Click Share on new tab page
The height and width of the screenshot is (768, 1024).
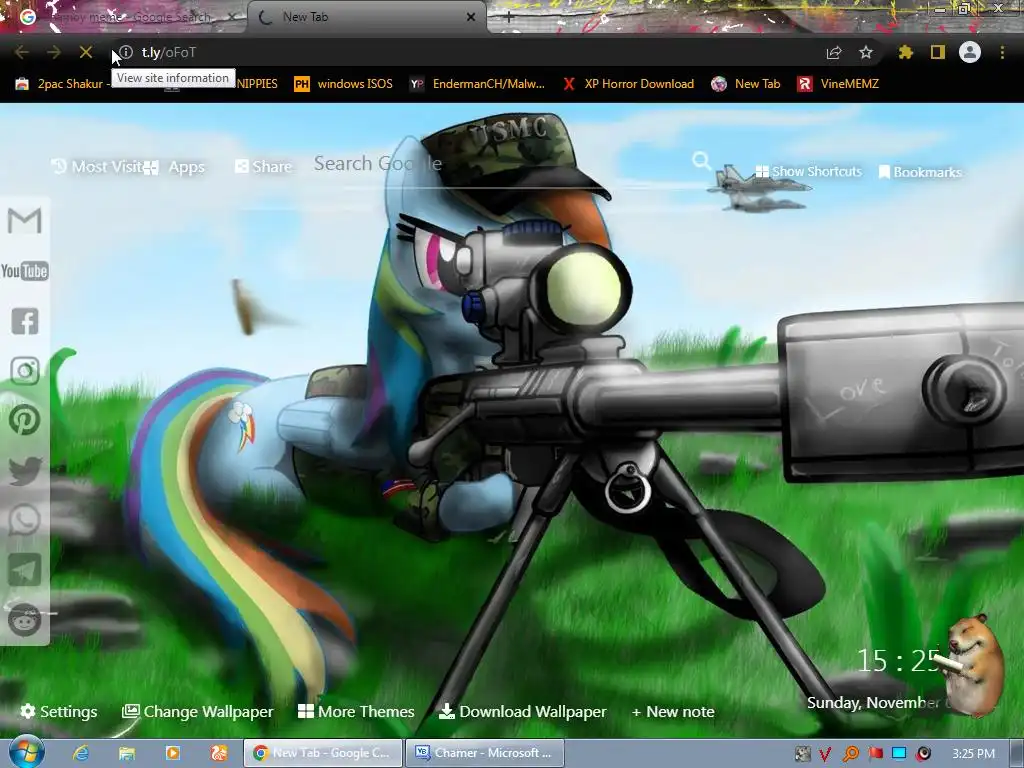pyautogui.click(x=264, y=167)
